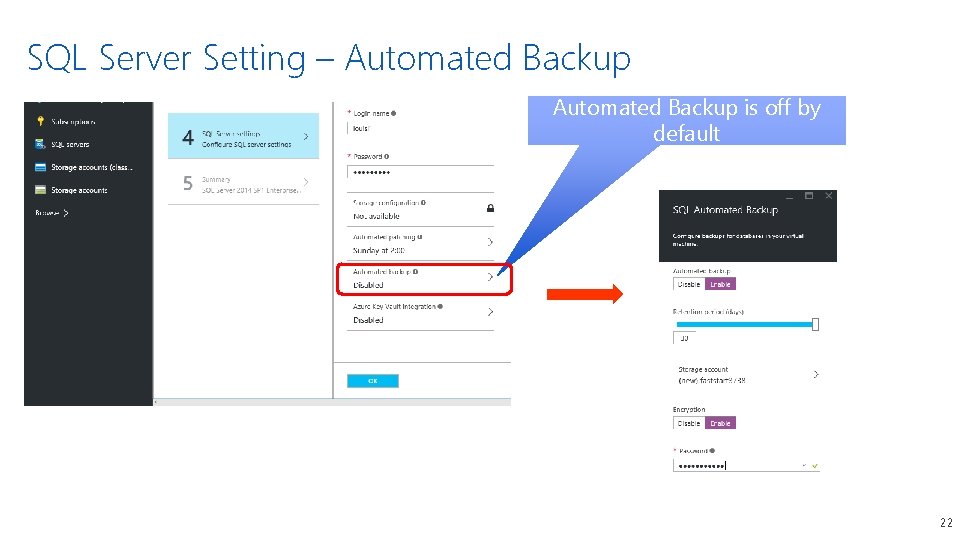Viewport: 960px width, 540px height.
Task: Click the info icon next to Storage configuration
Action: [423, 202]
